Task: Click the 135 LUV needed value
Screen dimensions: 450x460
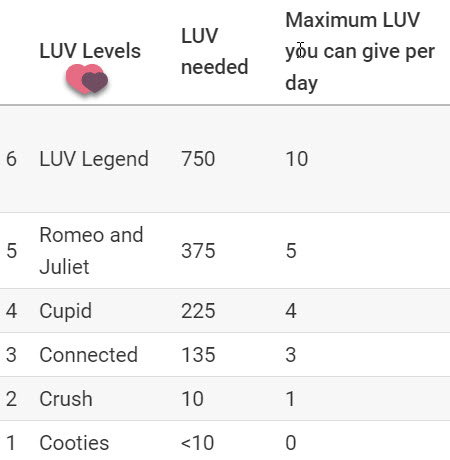Action: pos(198,355)
